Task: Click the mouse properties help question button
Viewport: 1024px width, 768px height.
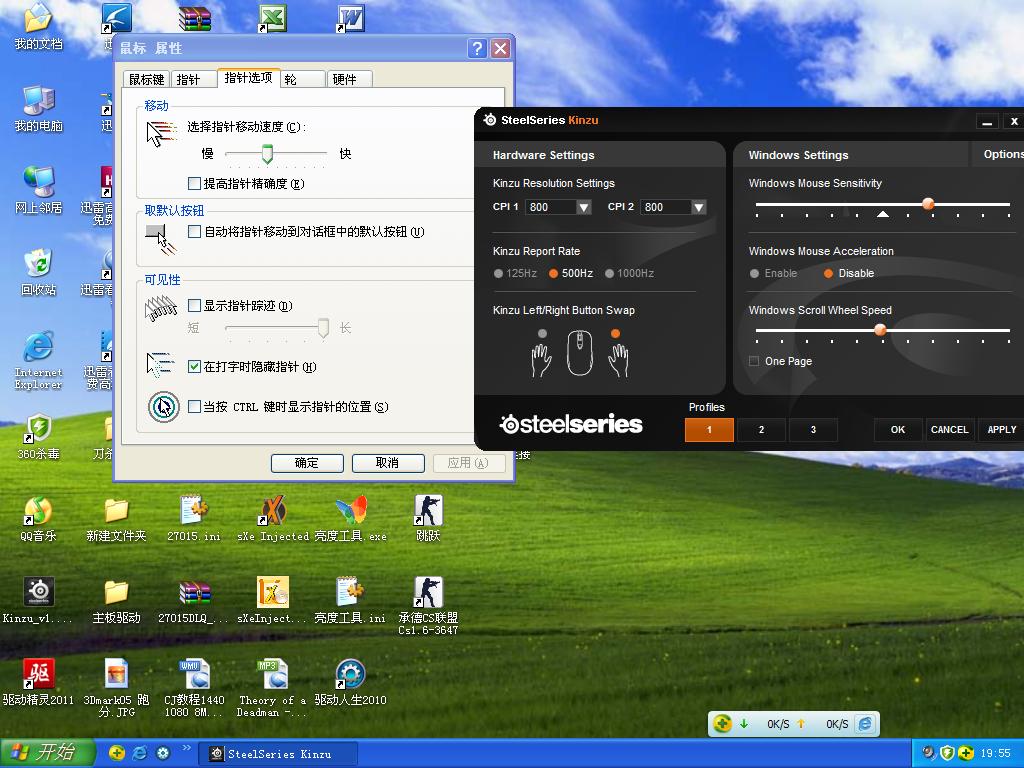Action: [477, 48]
